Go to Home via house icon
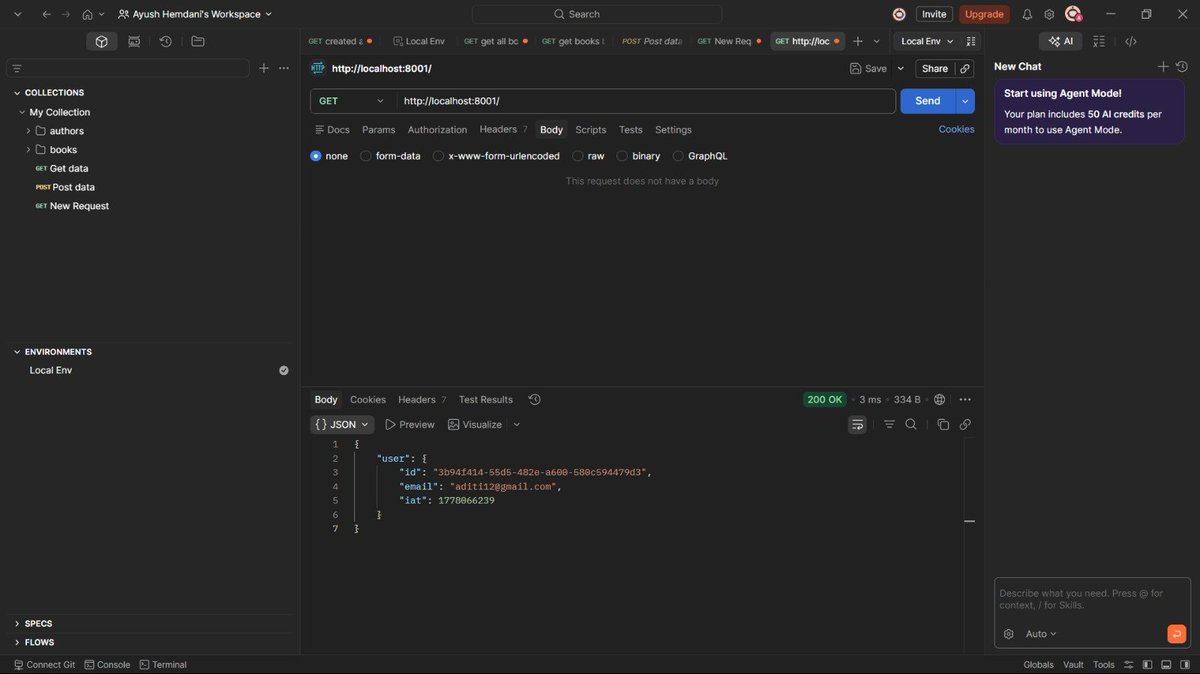 pos(88,14)
